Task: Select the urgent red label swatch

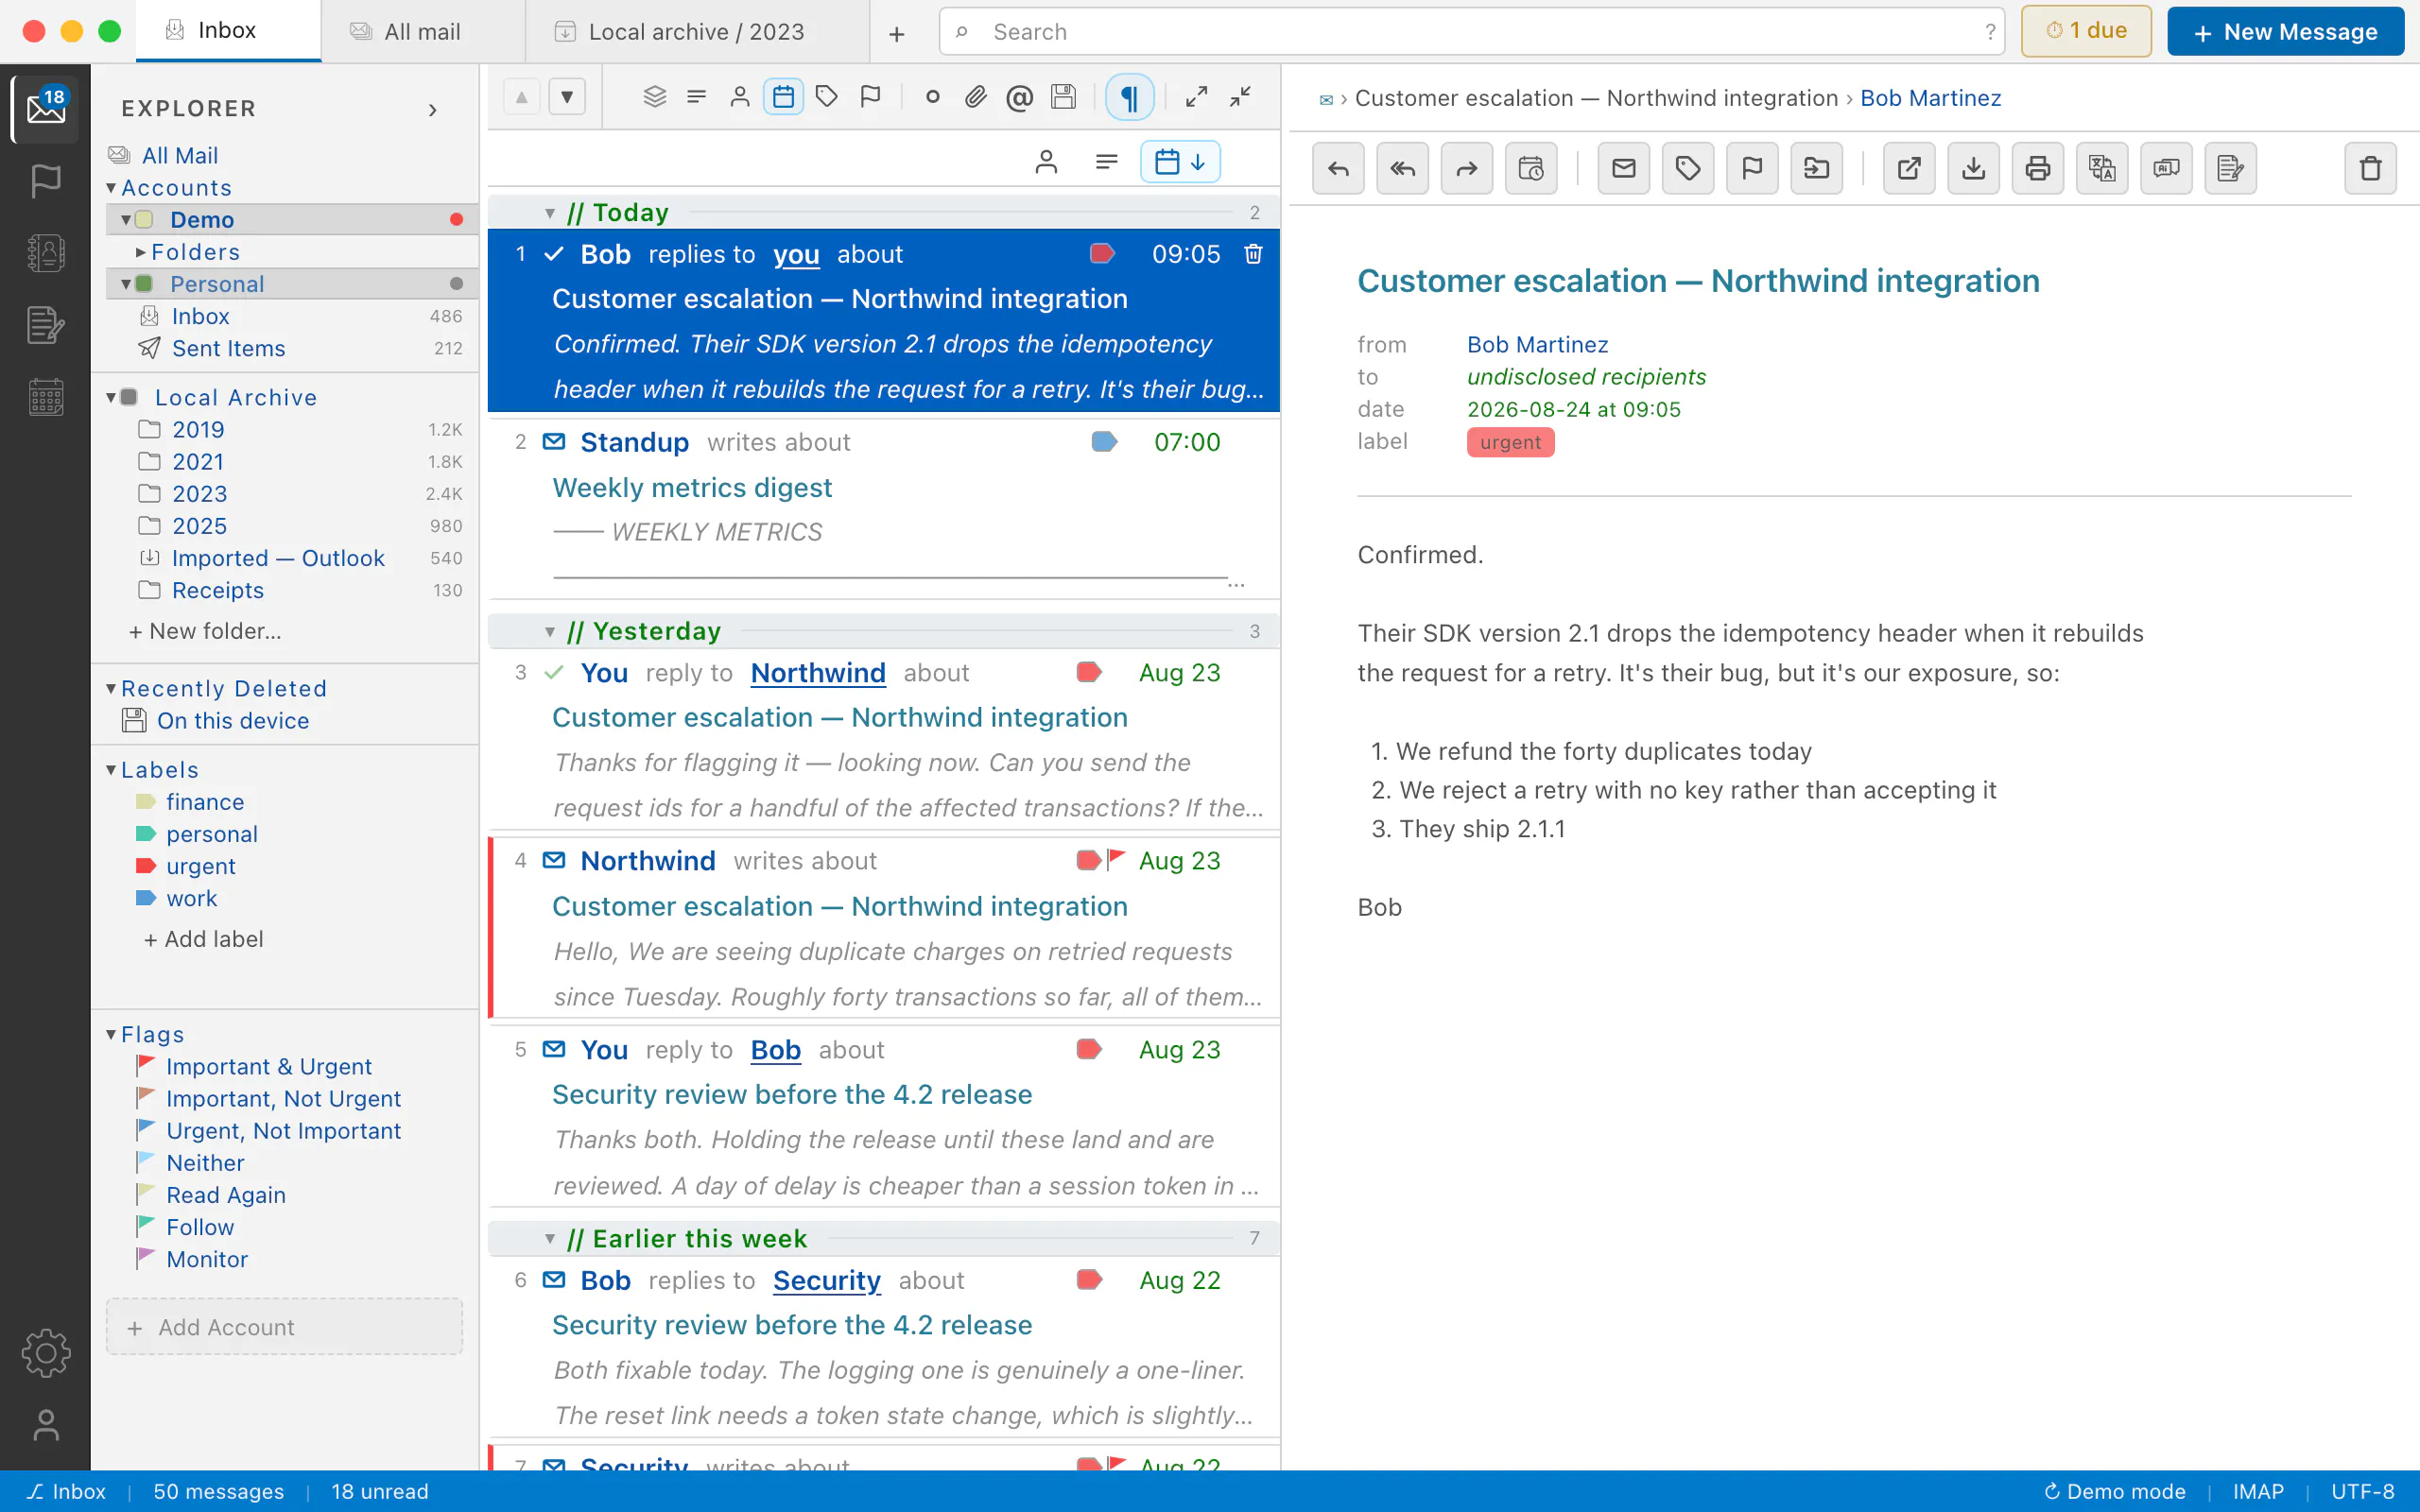Action: pyautogui.click(x=146, y=866)
